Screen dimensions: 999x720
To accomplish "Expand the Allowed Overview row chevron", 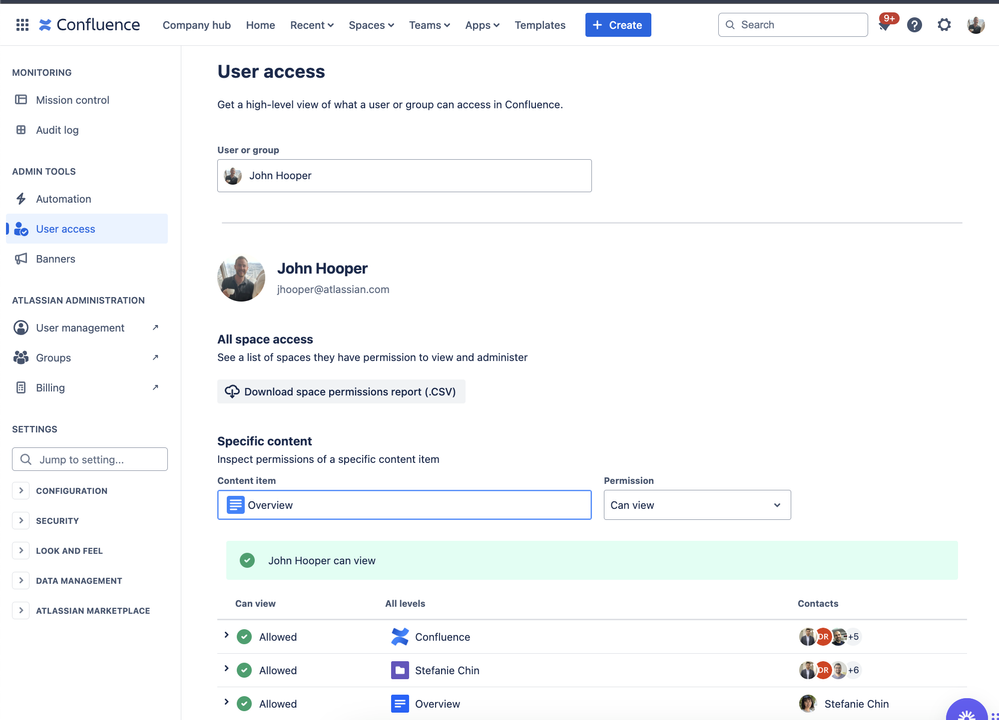I will point(226,702).
